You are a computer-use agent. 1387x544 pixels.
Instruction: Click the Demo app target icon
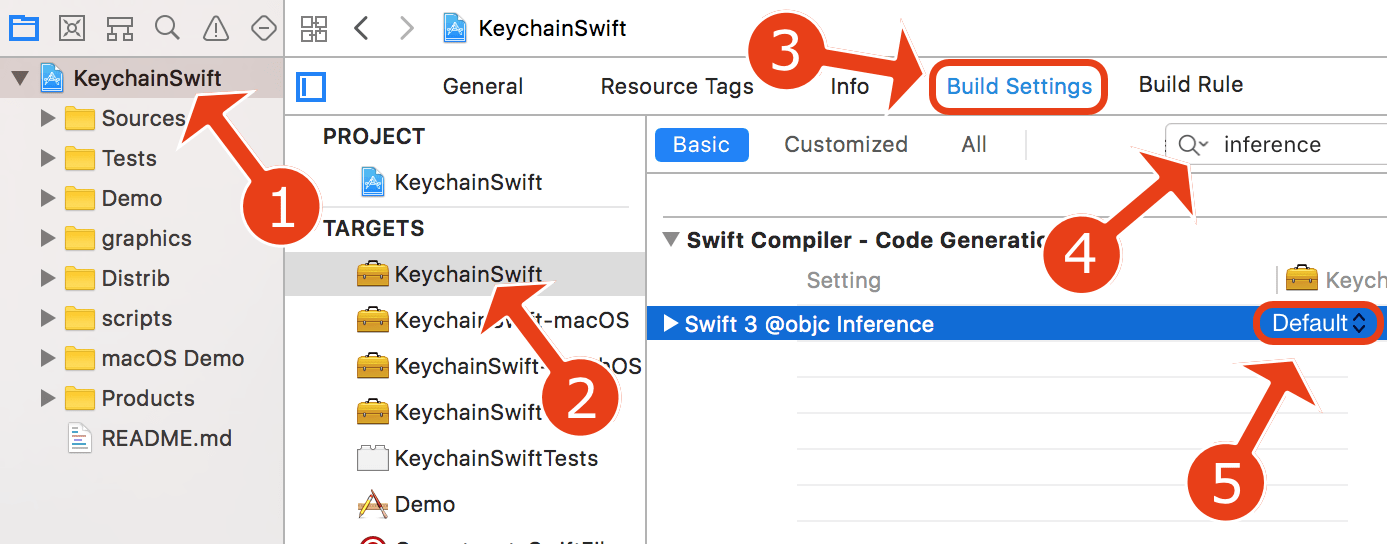(372, 504)
